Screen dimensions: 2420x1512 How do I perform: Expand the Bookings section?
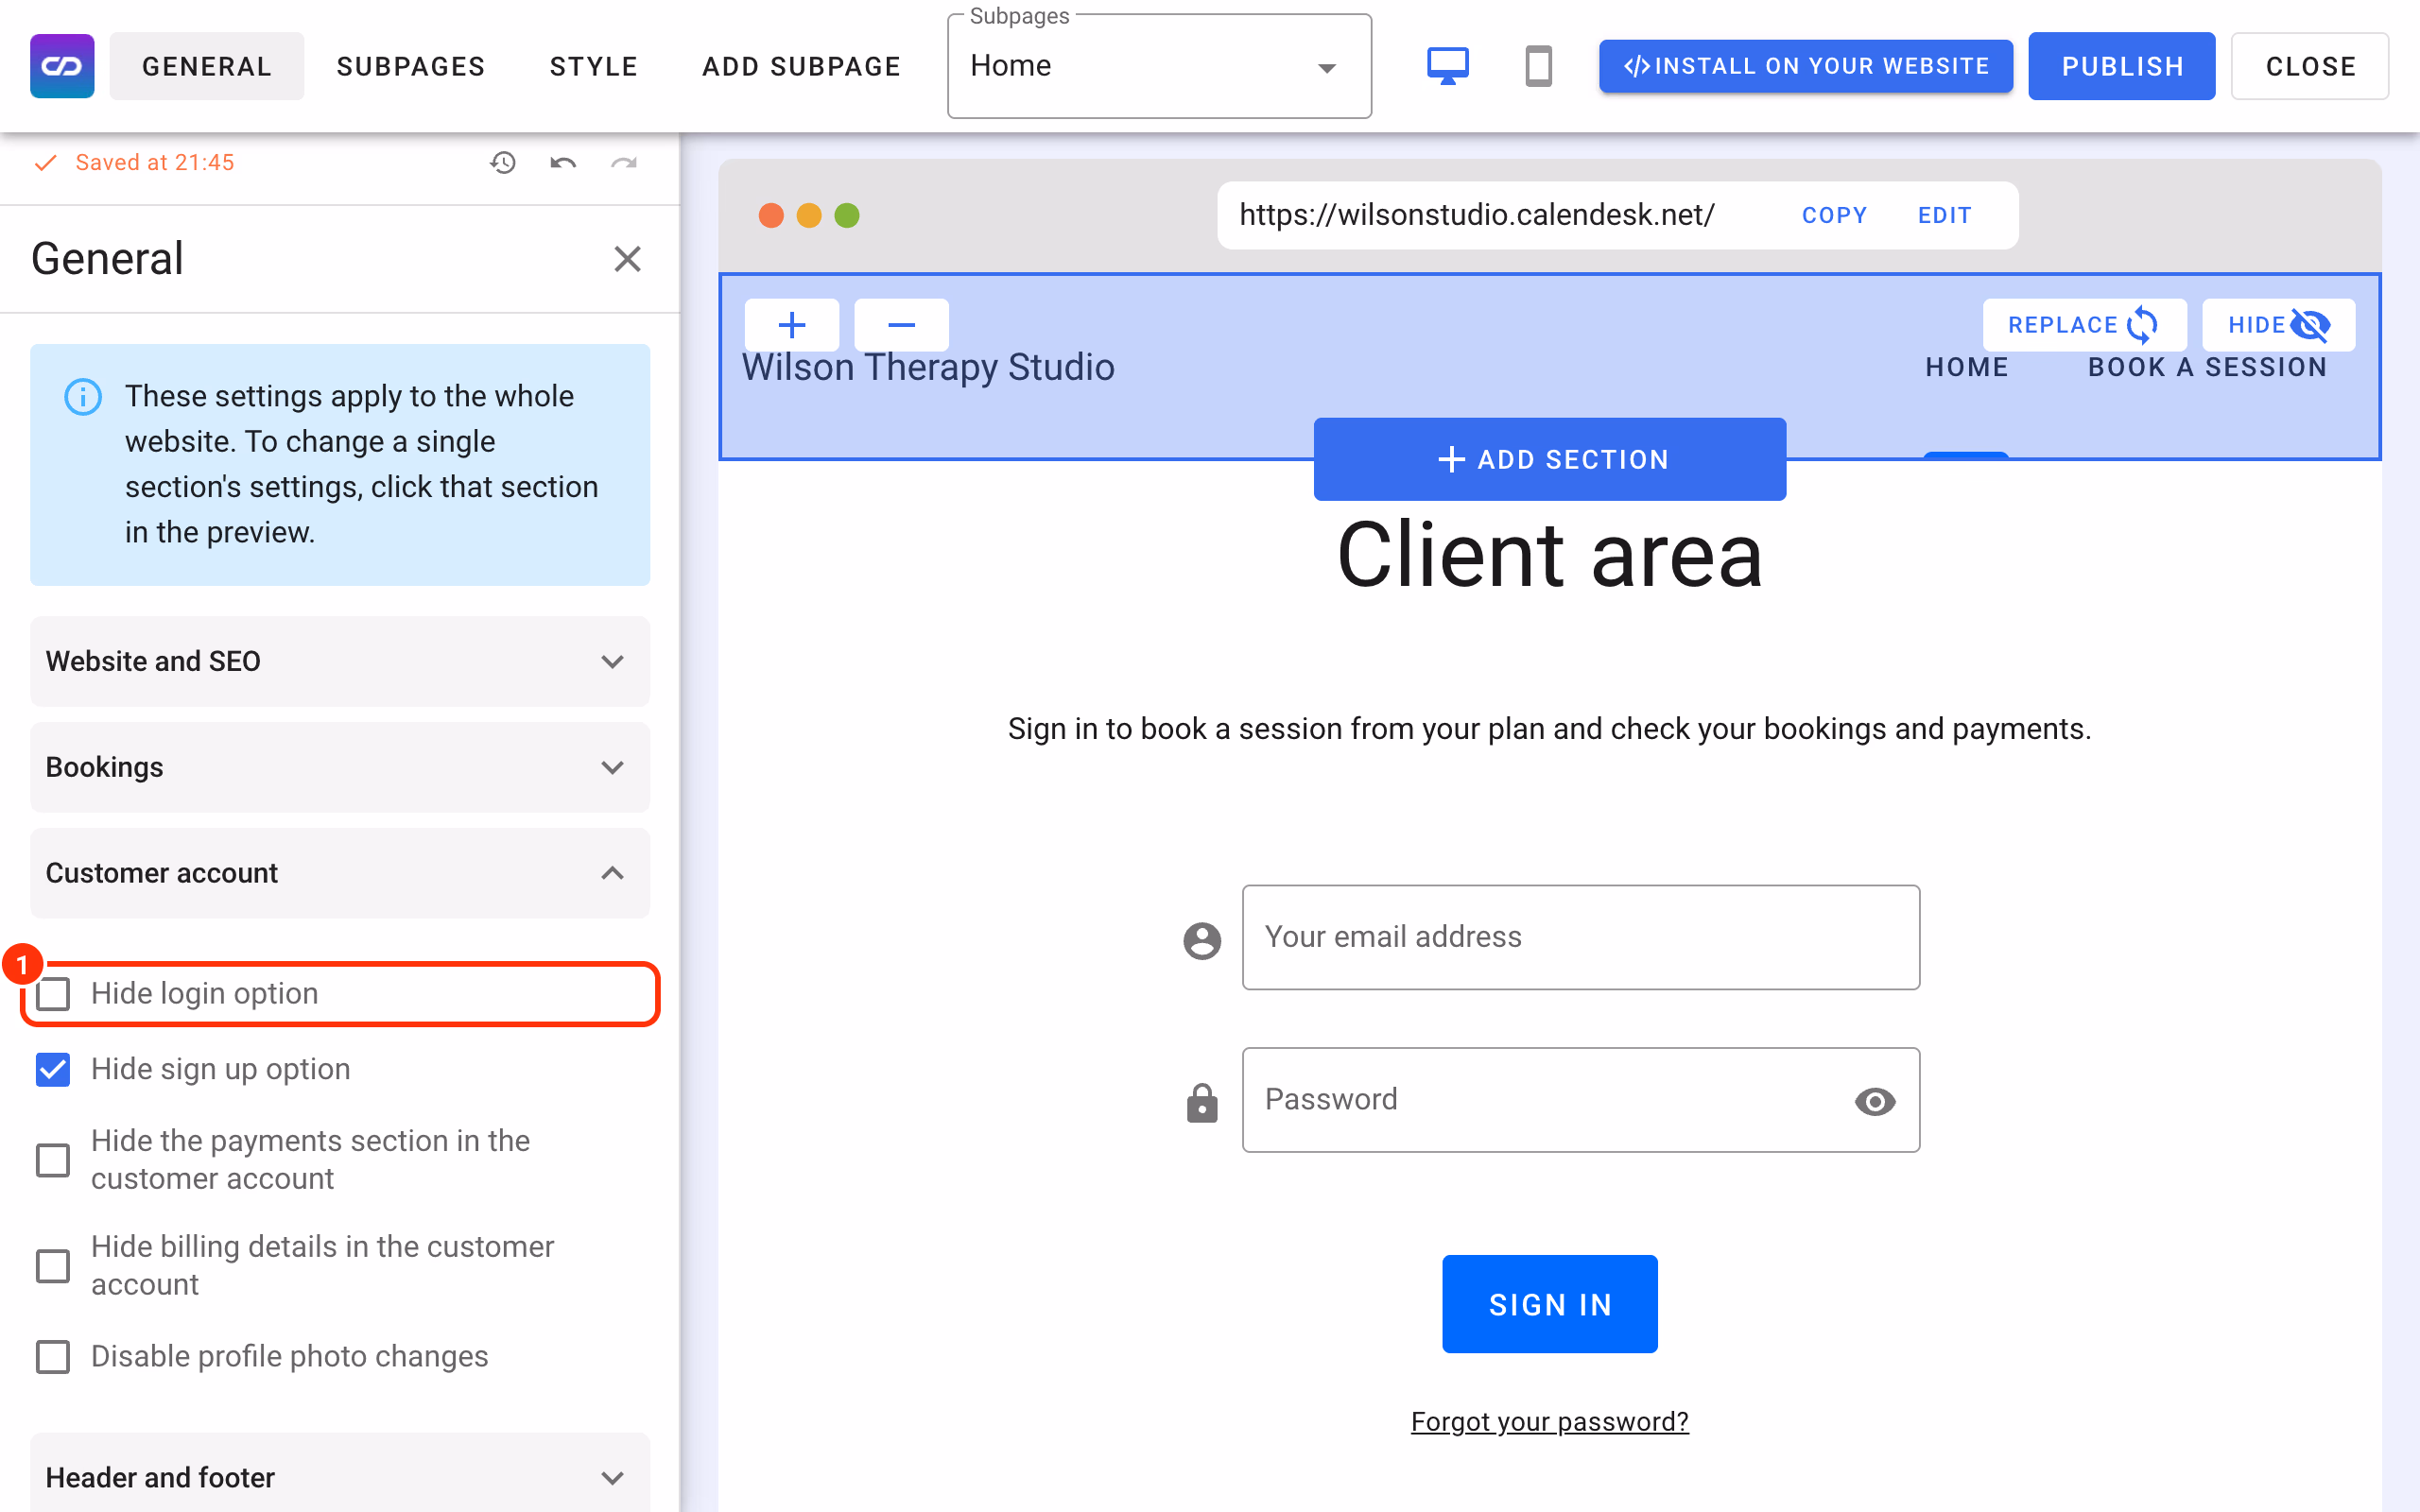[340, 767]
